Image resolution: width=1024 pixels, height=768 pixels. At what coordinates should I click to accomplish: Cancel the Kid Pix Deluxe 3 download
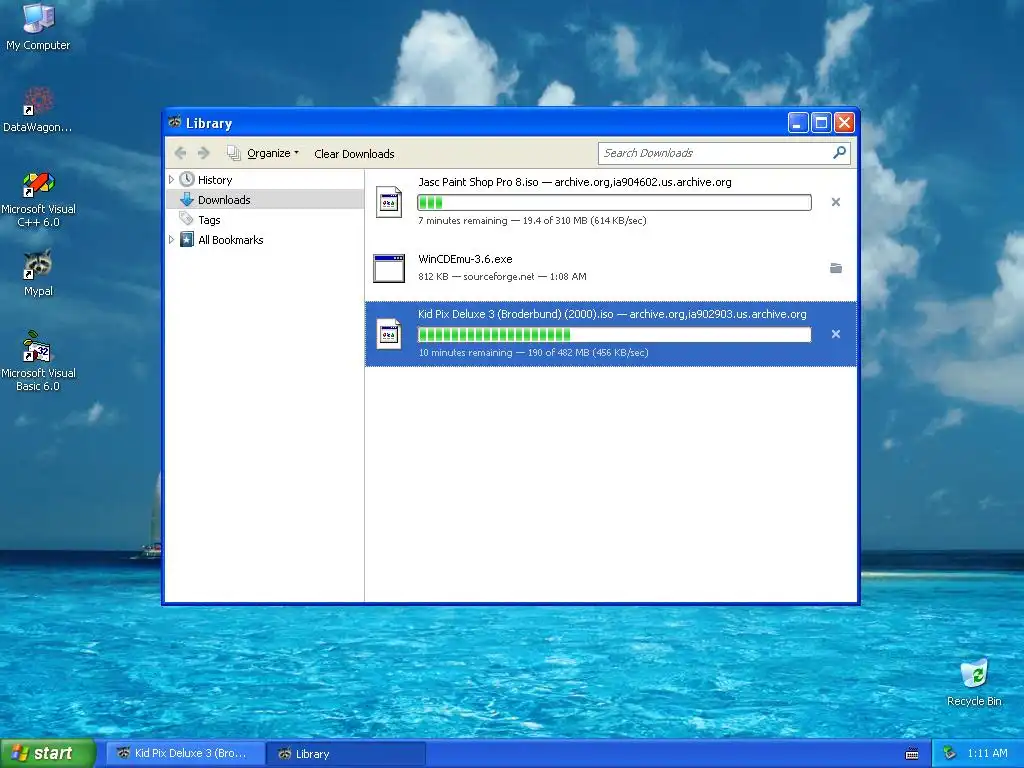click(835, 334)
